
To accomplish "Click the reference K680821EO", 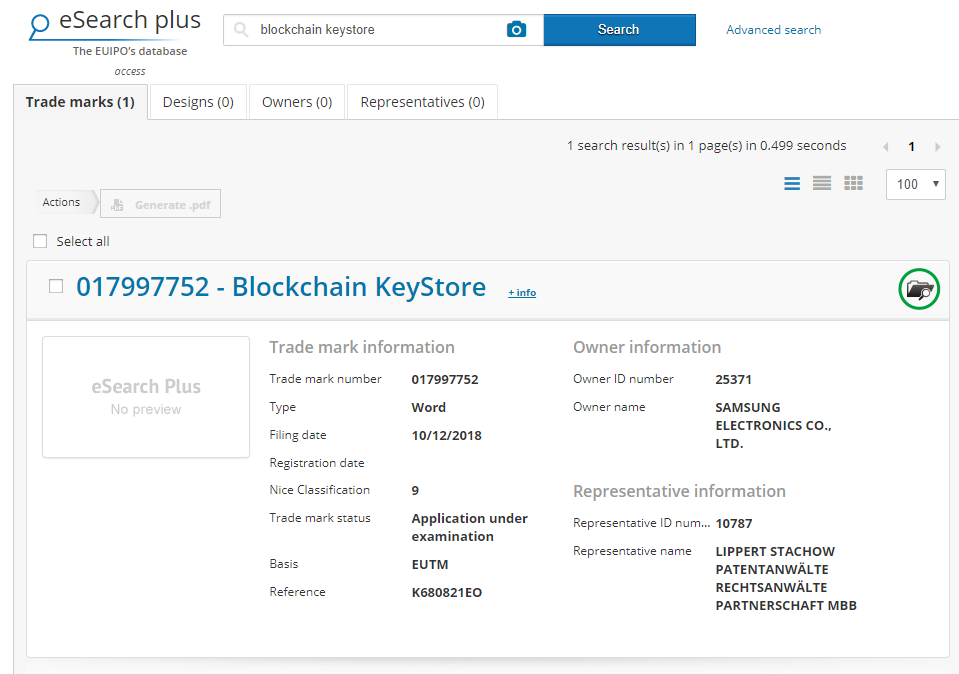I will (446, 592).
